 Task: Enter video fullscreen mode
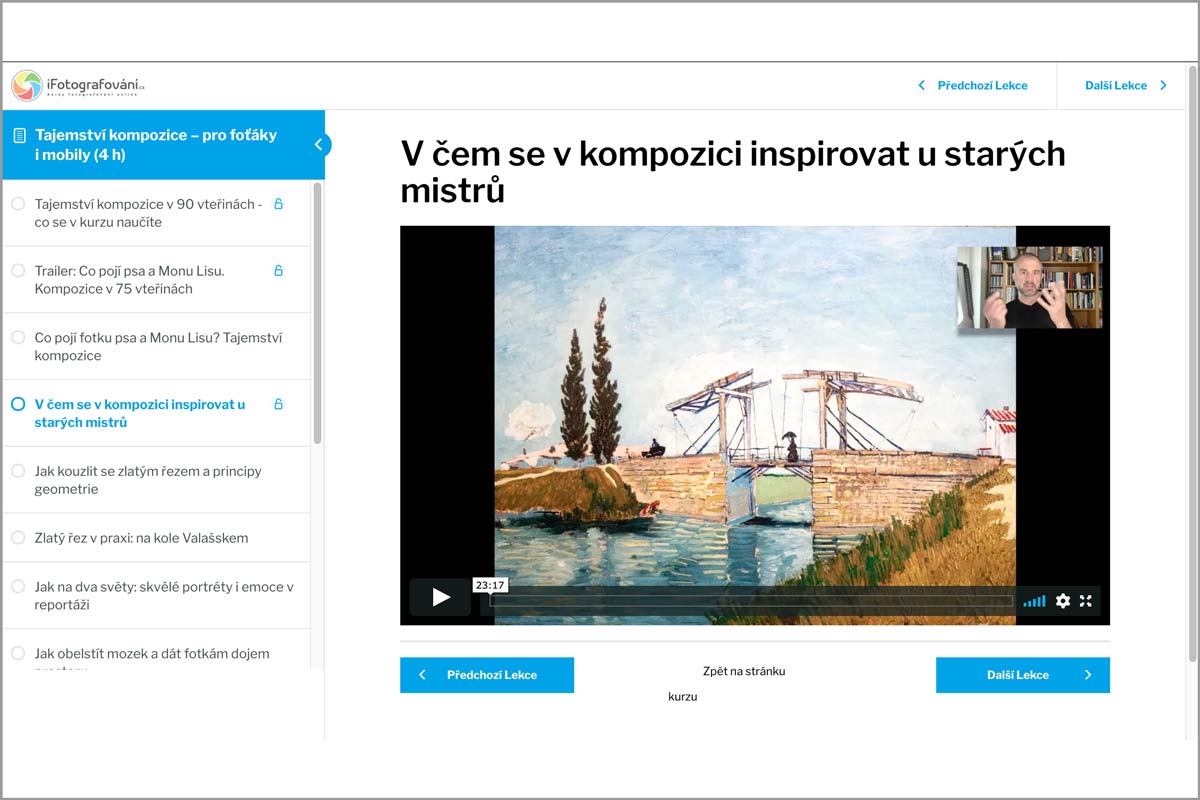[1086, 601]
